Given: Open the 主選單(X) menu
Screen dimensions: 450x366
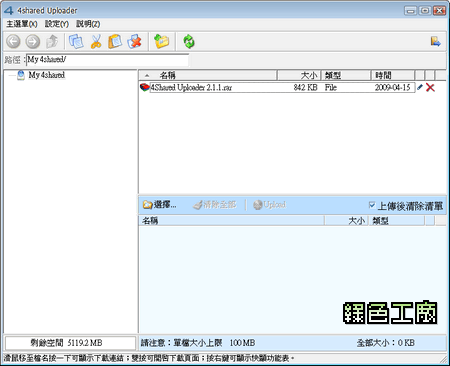Looking at the screenshot, I should pos(22,24).
